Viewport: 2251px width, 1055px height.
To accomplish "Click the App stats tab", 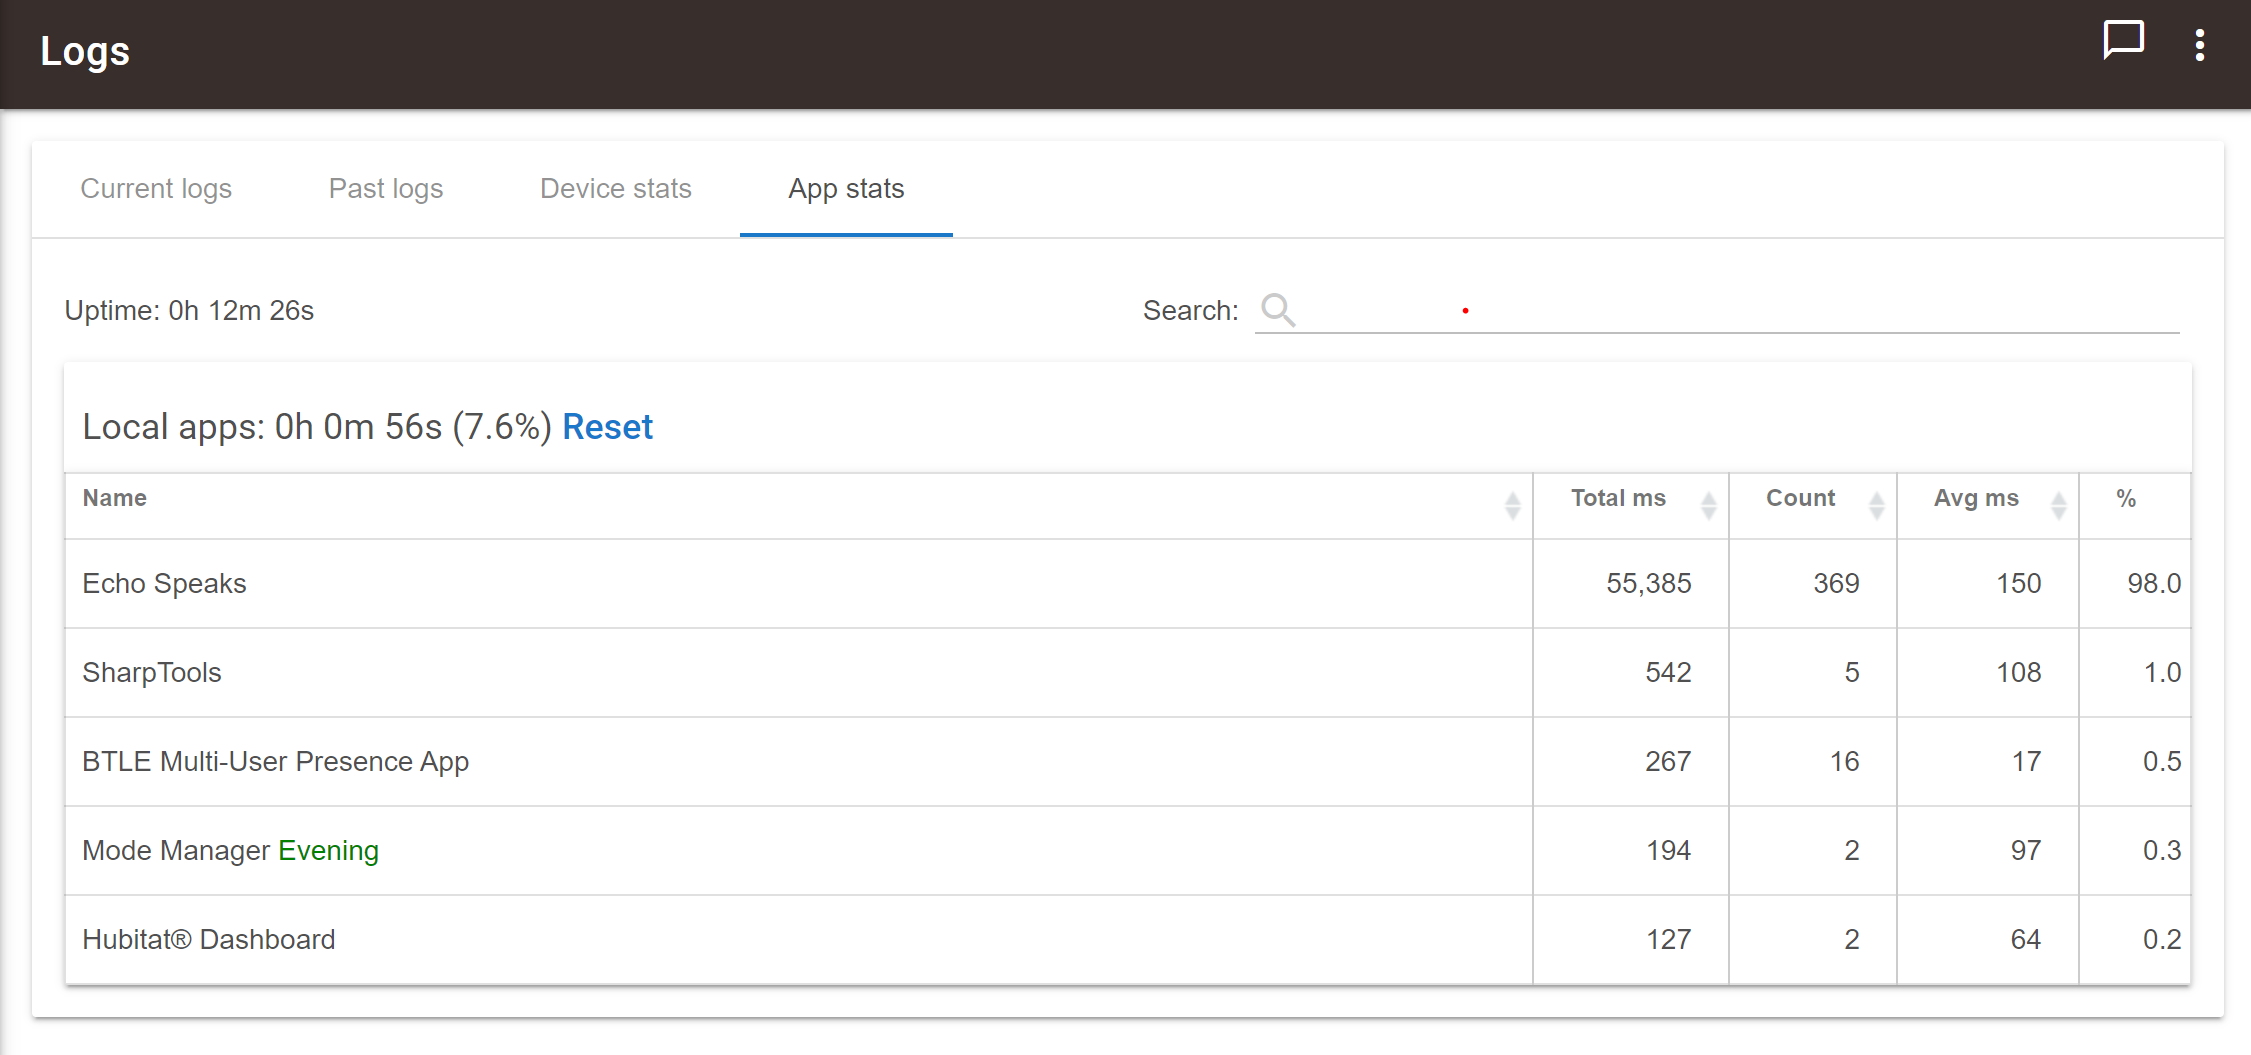I will [846, 189].
